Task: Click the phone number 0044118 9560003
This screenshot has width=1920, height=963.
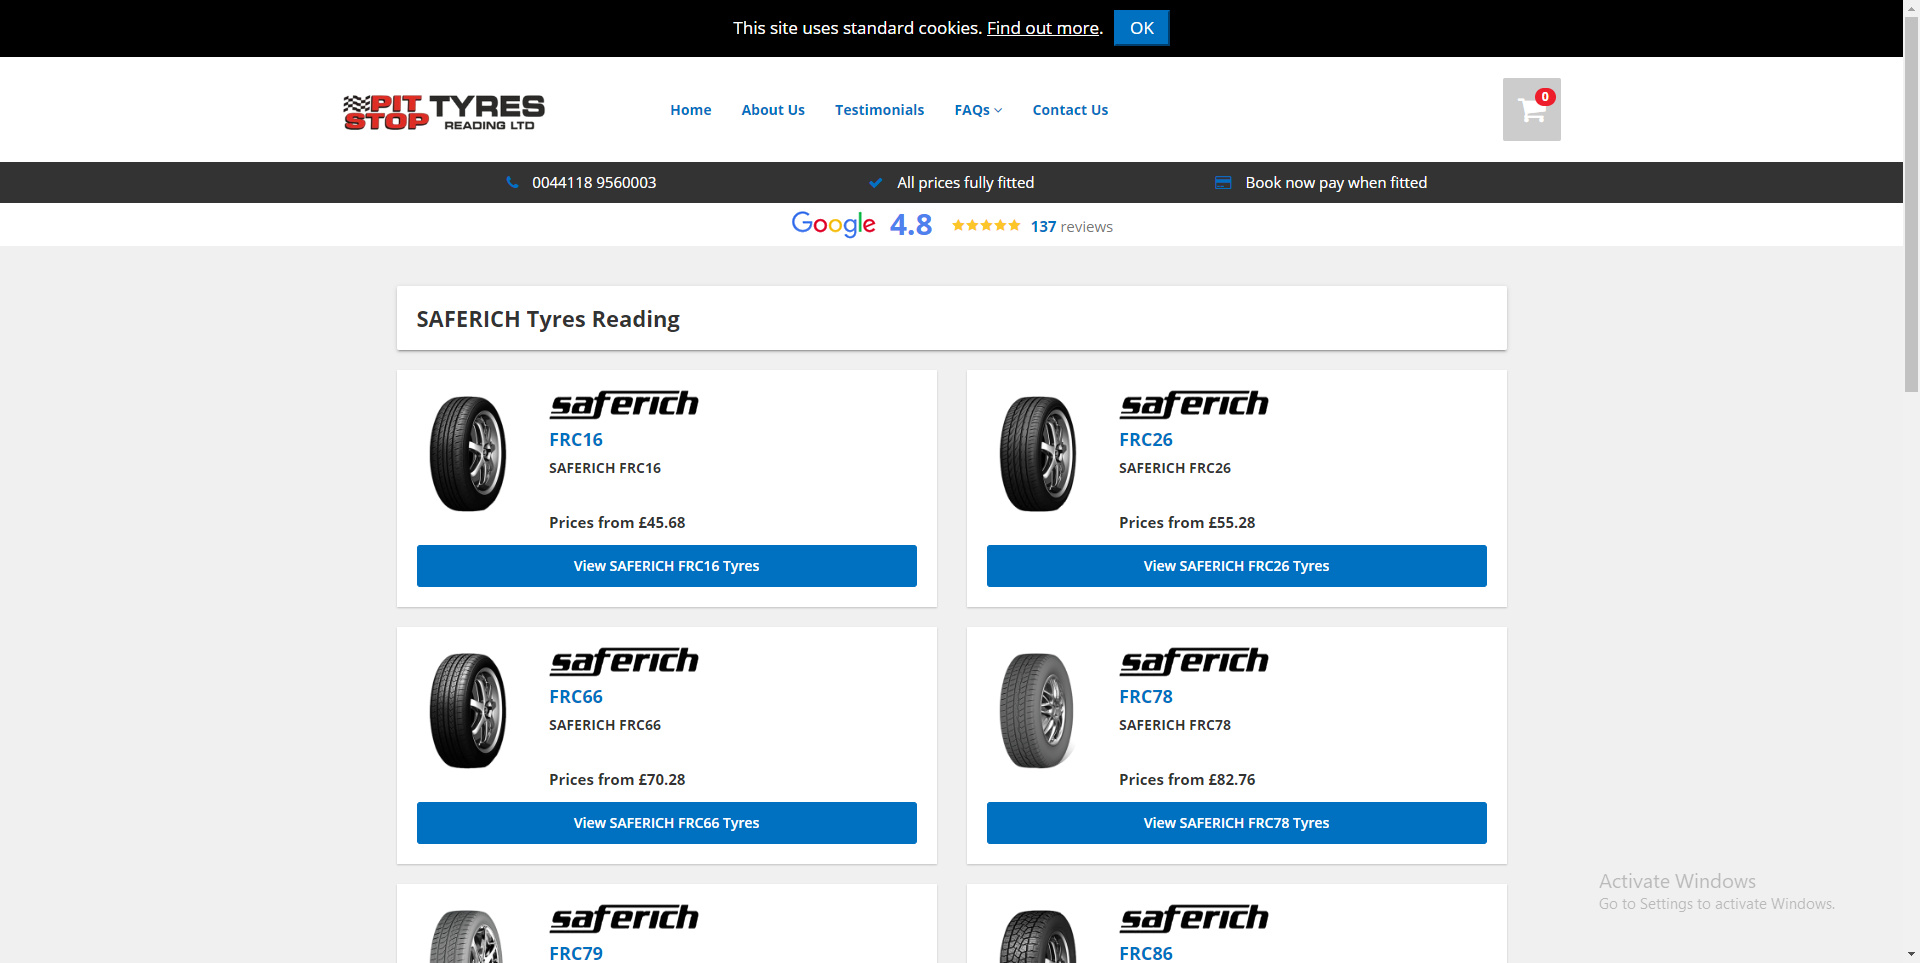Action: tap(594, 182)
